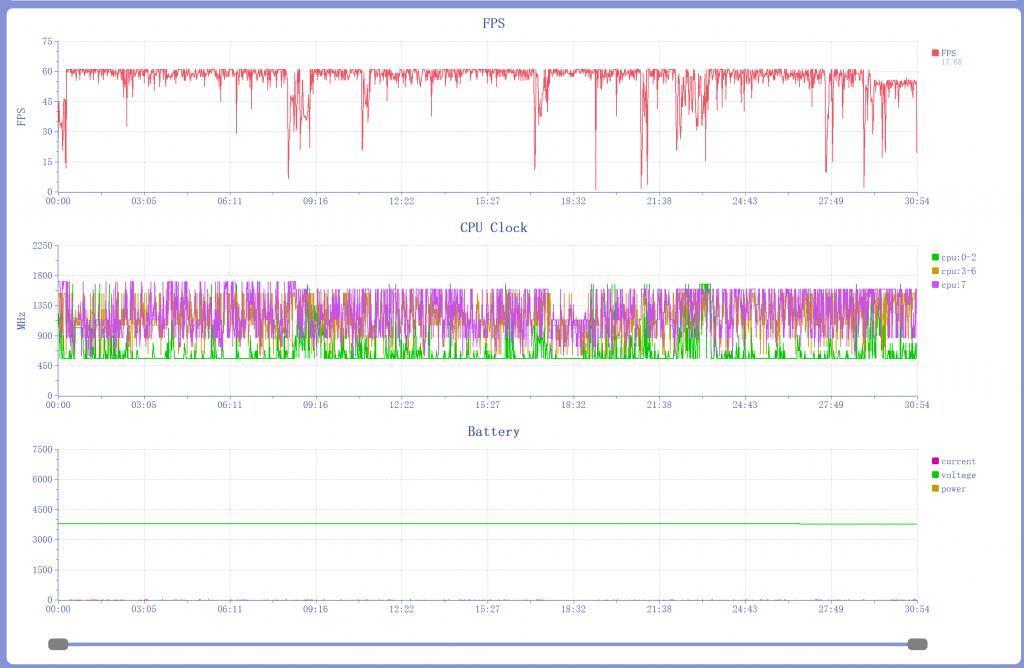Click the right handle of range slider
The height and width of the screenshot is (668, 1024).
coord(917,644)
